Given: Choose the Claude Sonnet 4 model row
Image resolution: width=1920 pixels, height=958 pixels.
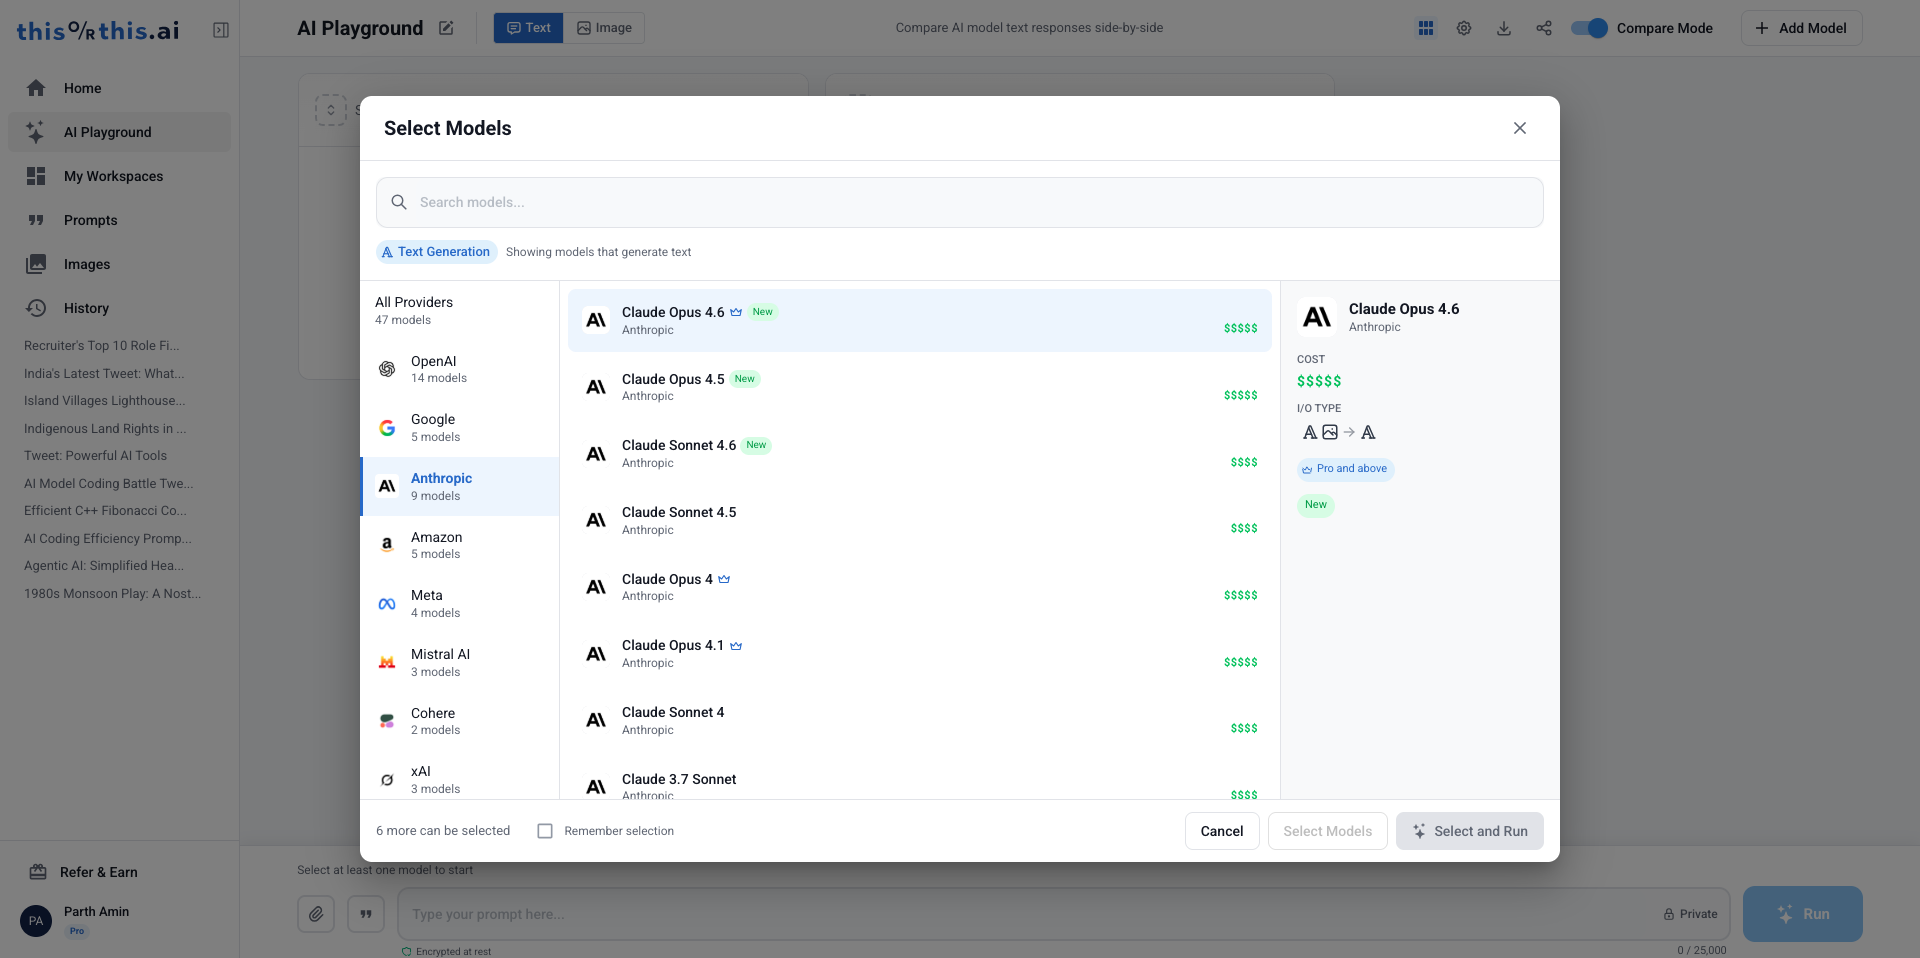Looking at the screenshot, I should point(920,720).
